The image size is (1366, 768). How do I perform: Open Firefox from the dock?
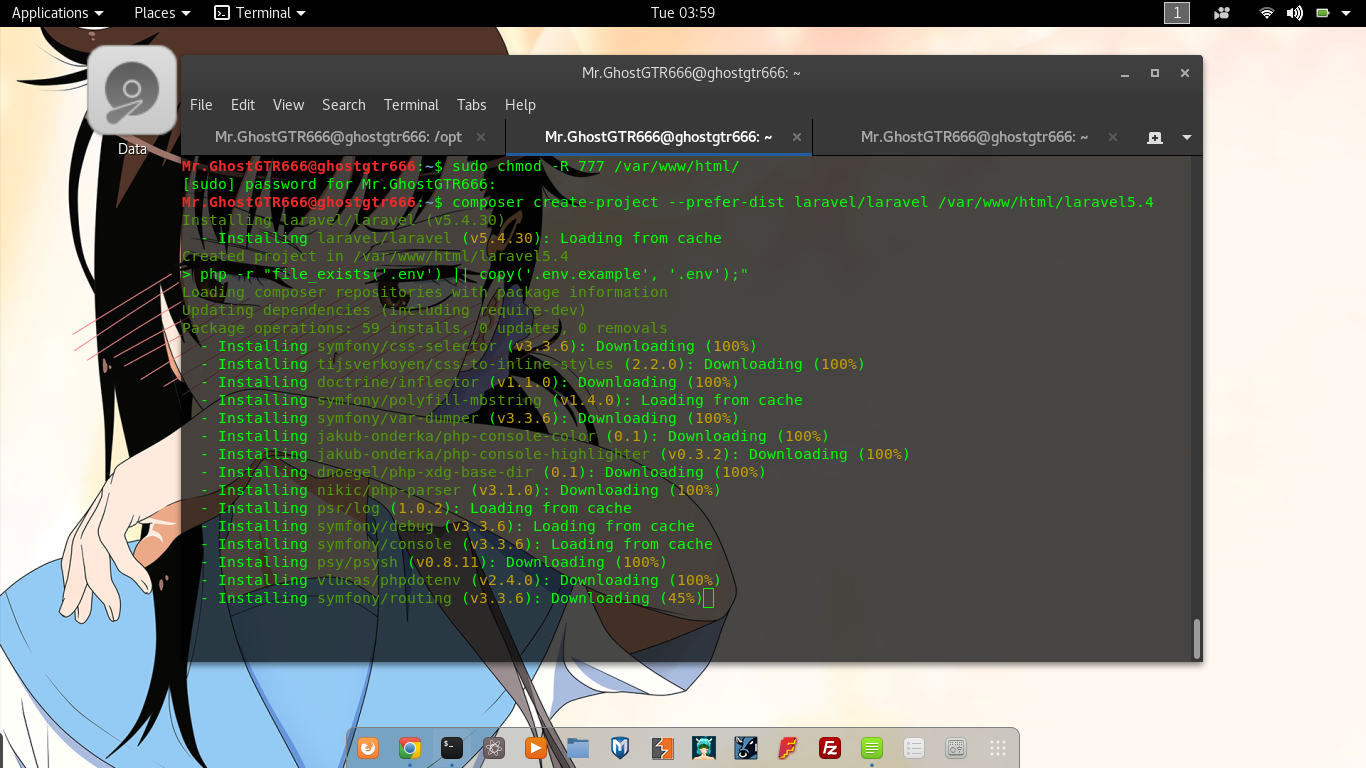point(368,747)
